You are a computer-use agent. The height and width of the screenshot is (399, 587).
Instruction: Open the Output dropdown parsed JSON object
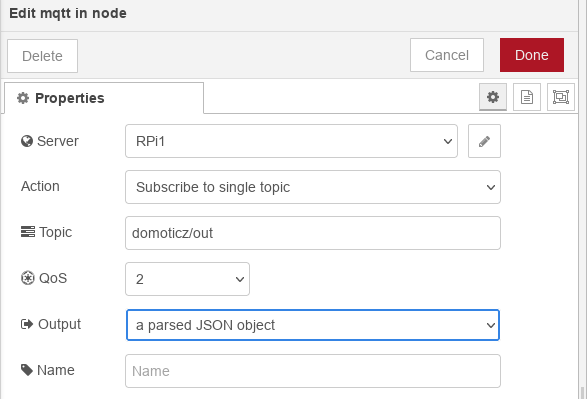pyautogui.click(x=313, y=325)
